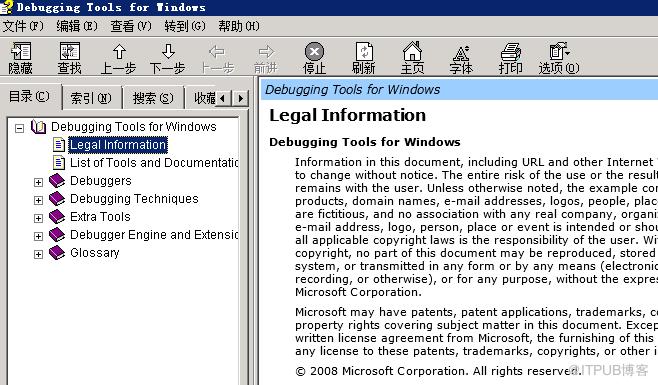Screen dimensions: 658x385
Task: Click the 2008 Microsoft Corporation copyright line
Action: click(437, 371)
